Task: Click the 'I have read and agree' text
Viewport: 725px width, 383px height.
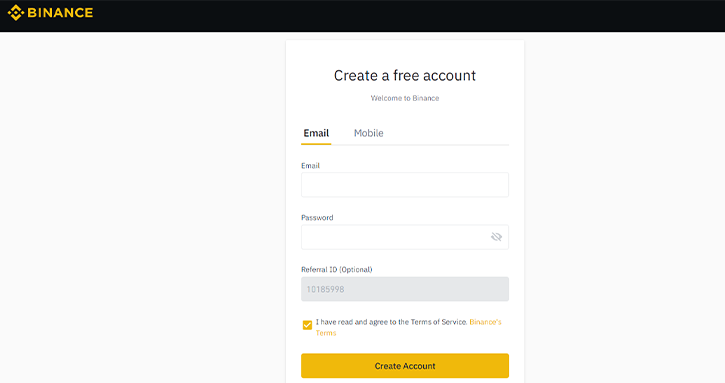Action: click(353, 322)
